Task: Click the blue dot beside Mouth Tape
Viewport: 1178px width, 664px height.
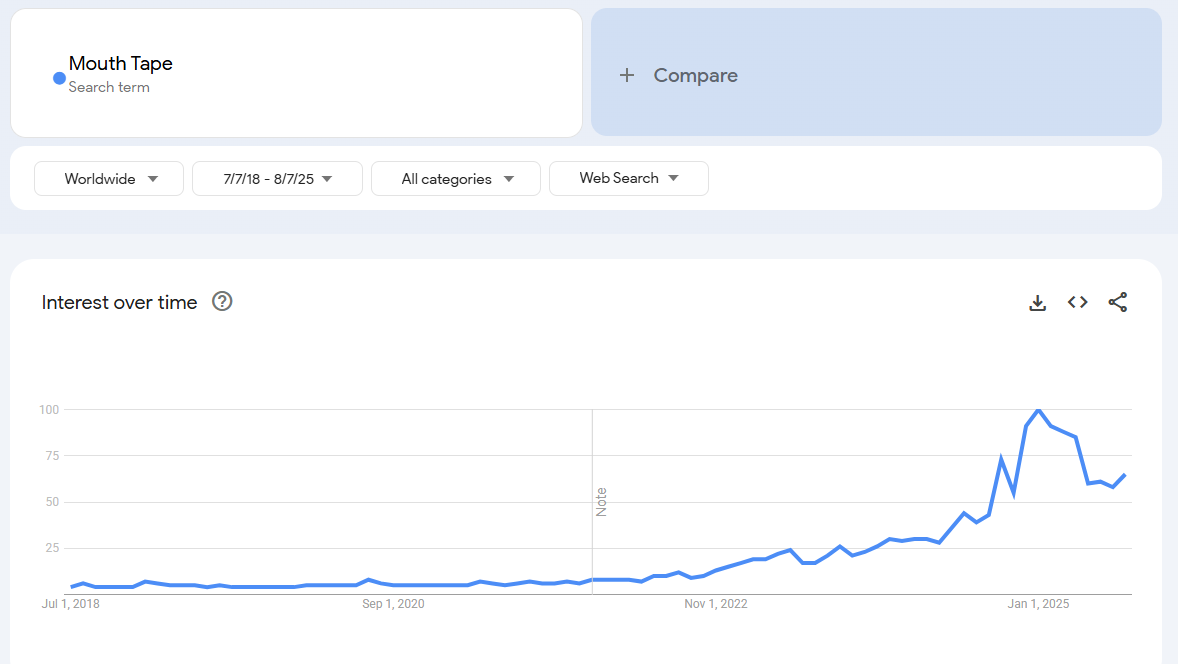Action: [x=59, y=78]
